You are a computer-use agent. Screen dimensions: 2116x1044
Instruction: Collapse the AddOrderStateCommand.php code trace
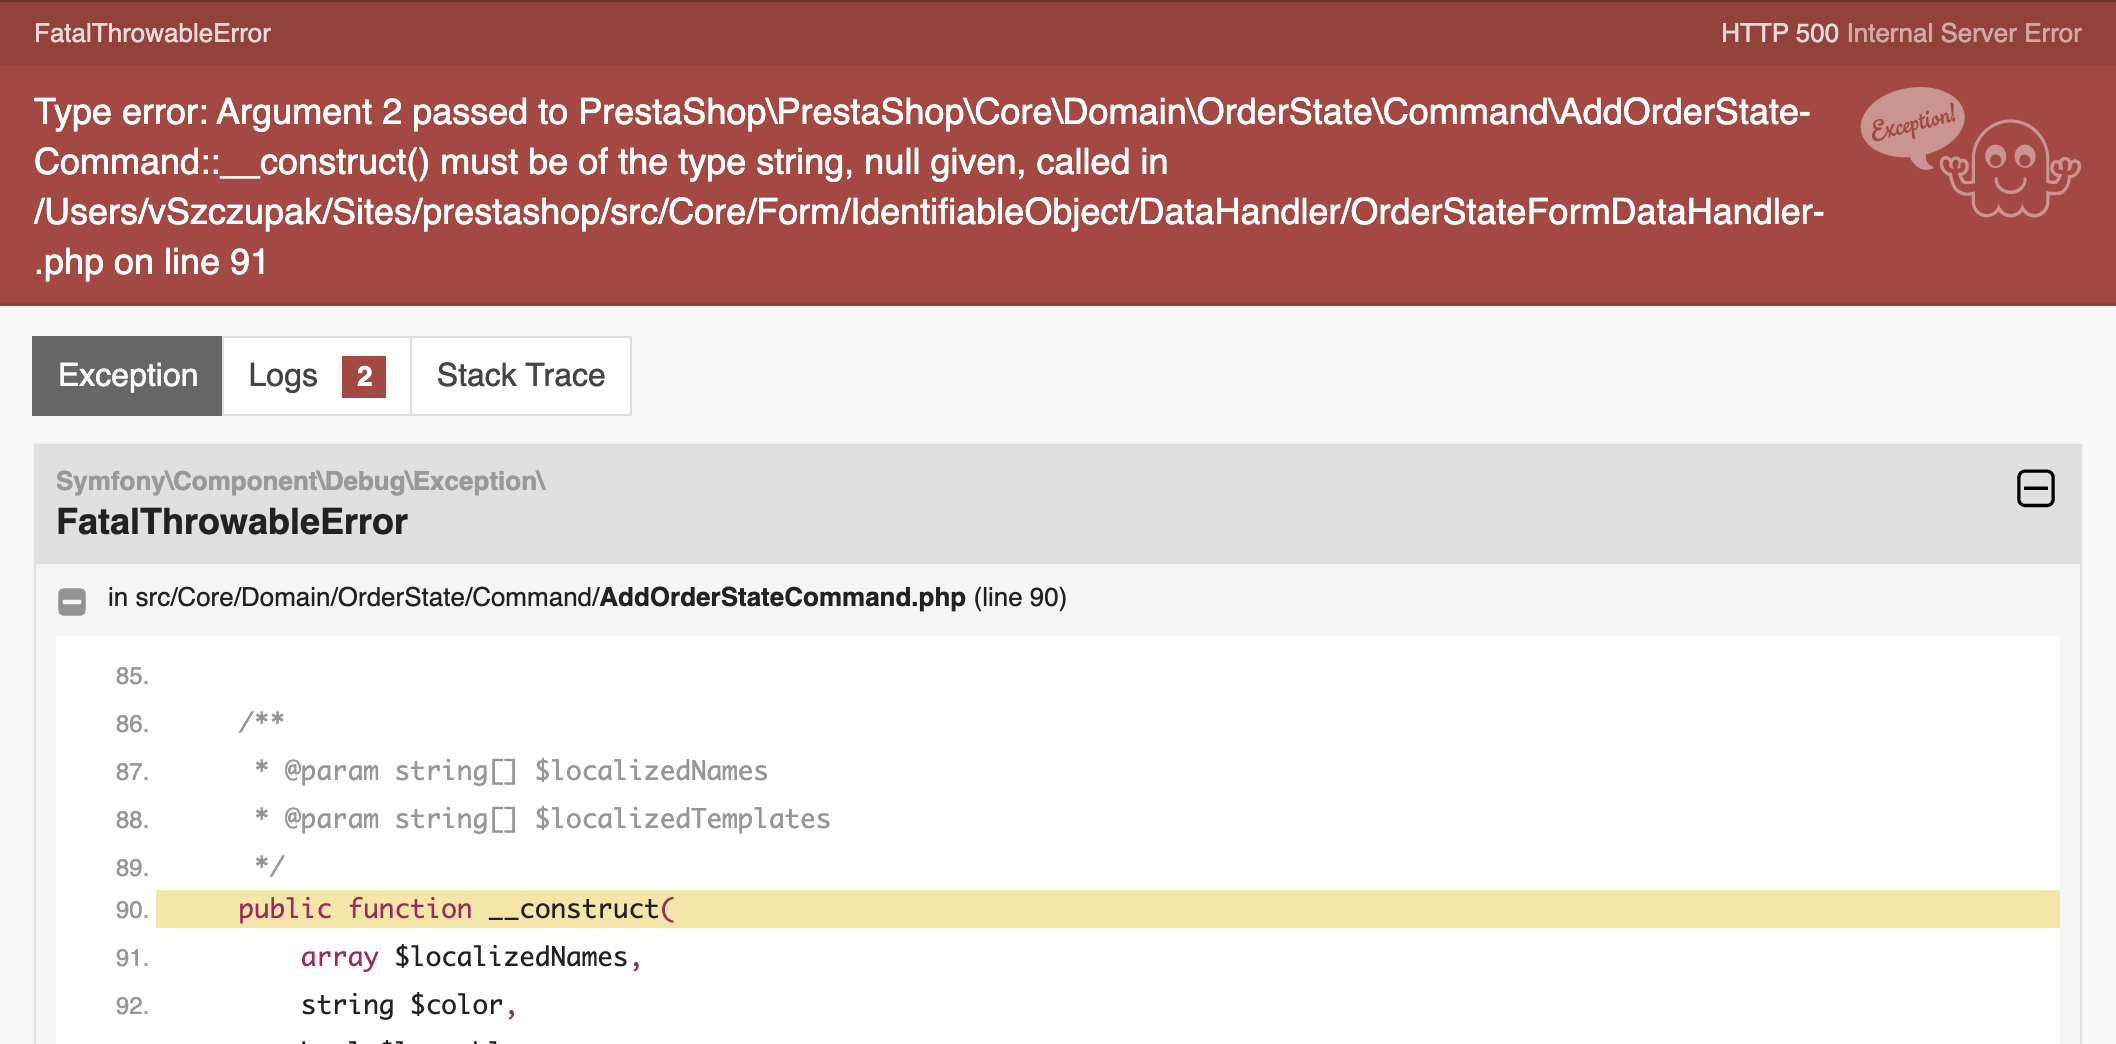[x=72, y=601]
